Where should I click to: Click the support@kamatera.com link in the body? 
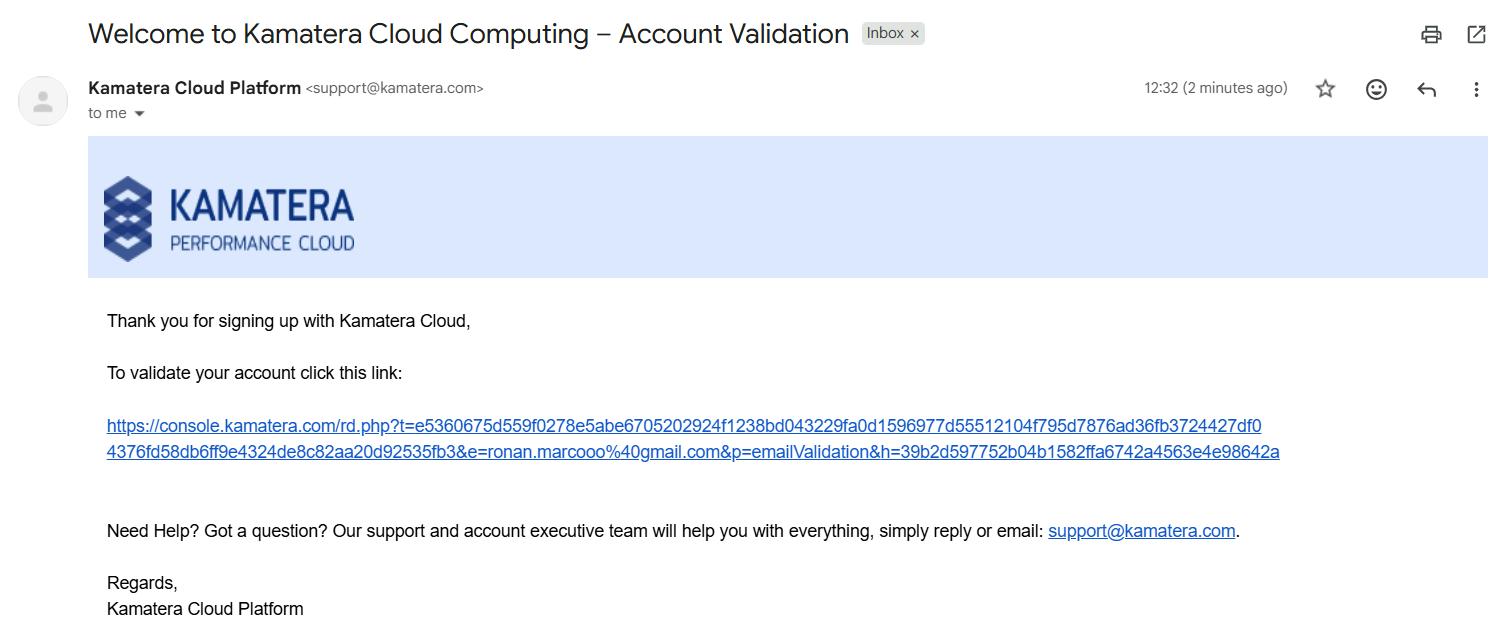point(1141,531)
